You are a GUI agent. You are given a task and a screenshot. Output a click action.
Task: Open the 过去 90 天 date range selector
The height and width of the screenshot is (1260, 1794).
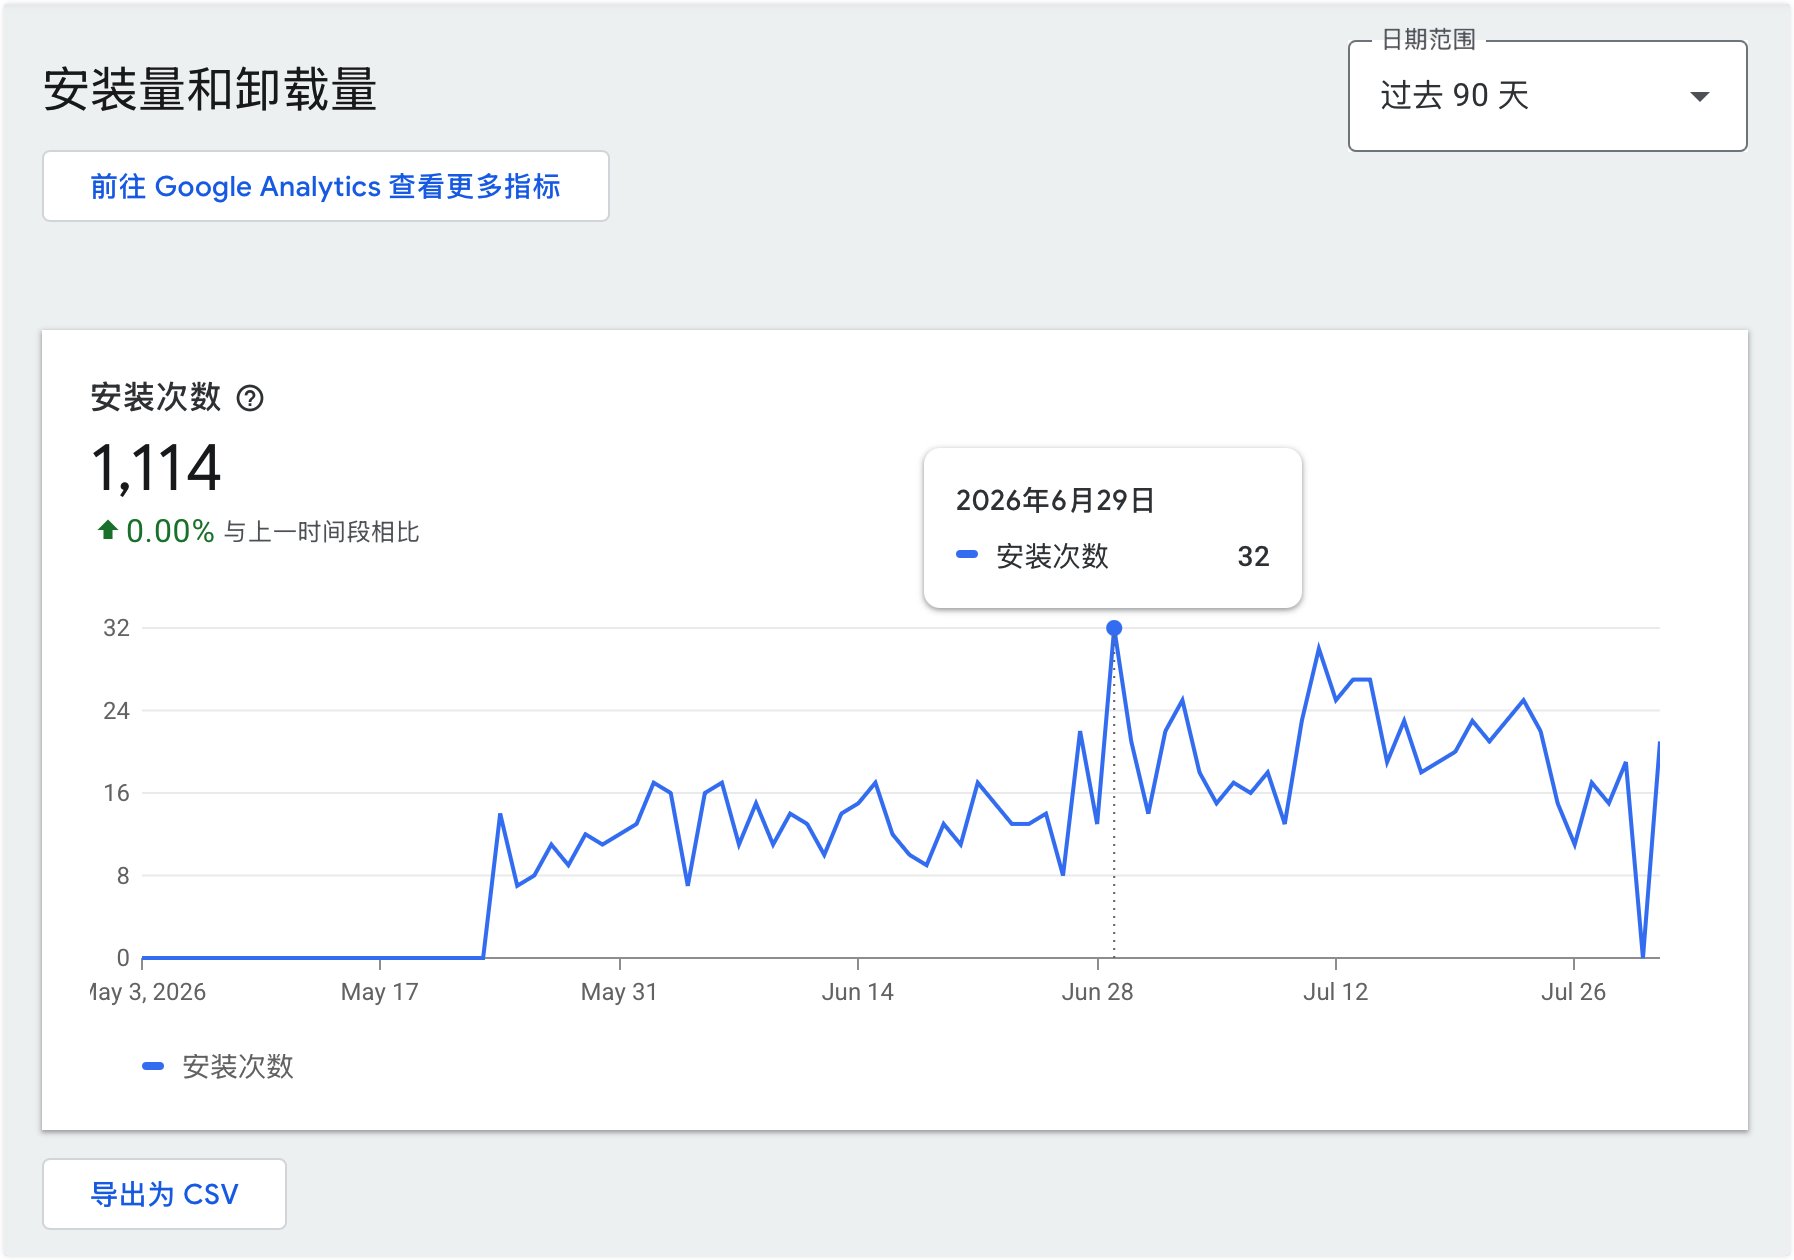point(1547,96)
